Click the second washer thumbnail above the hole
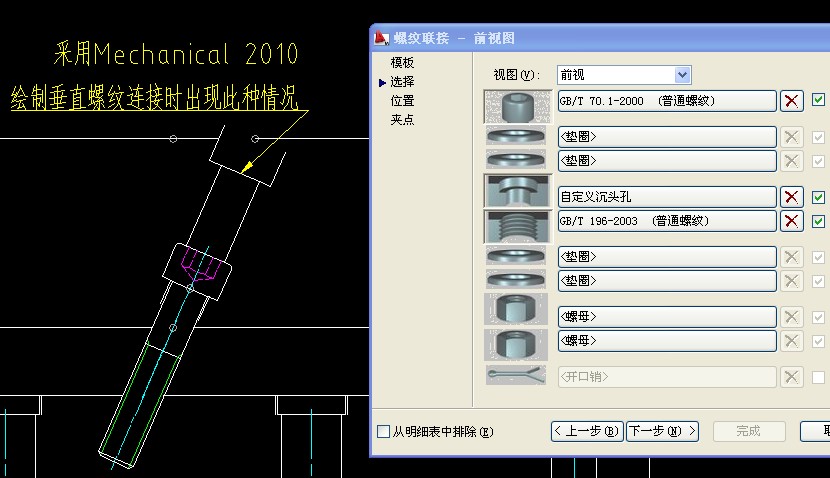The width and height of the screenshot is (830, 478). [516, 160]
